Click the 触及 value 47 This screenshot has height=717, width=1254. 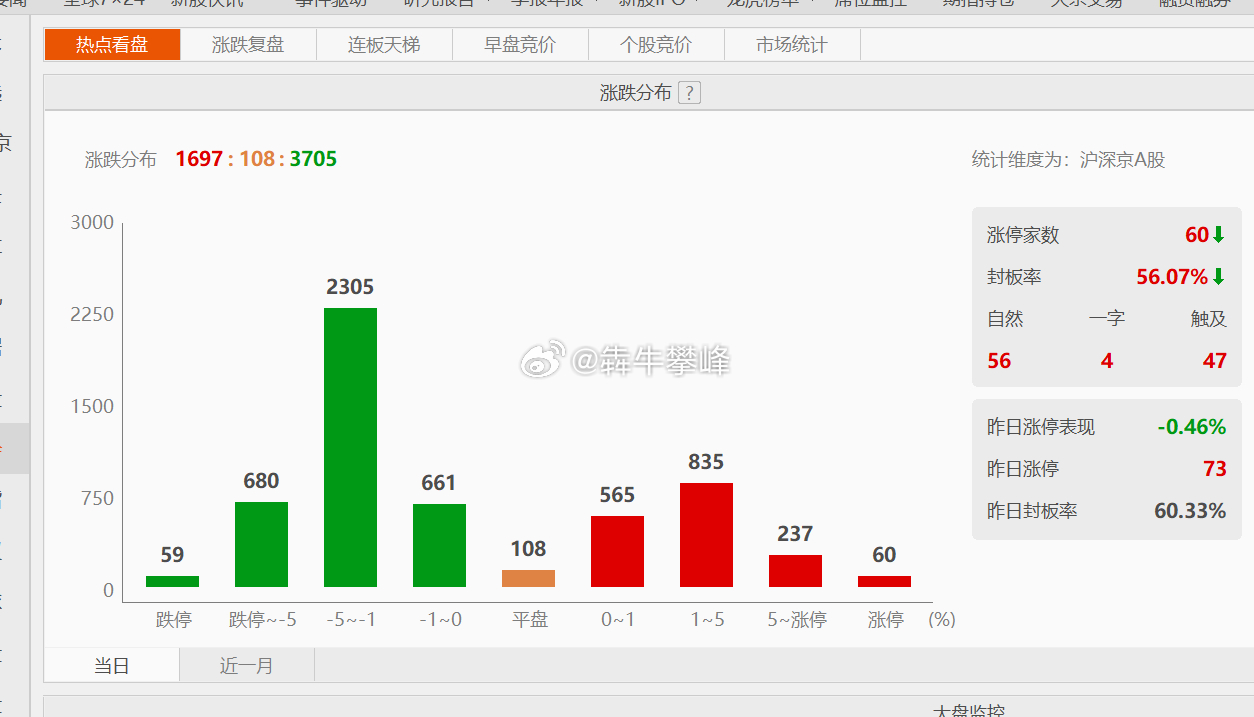point(1214,361)
